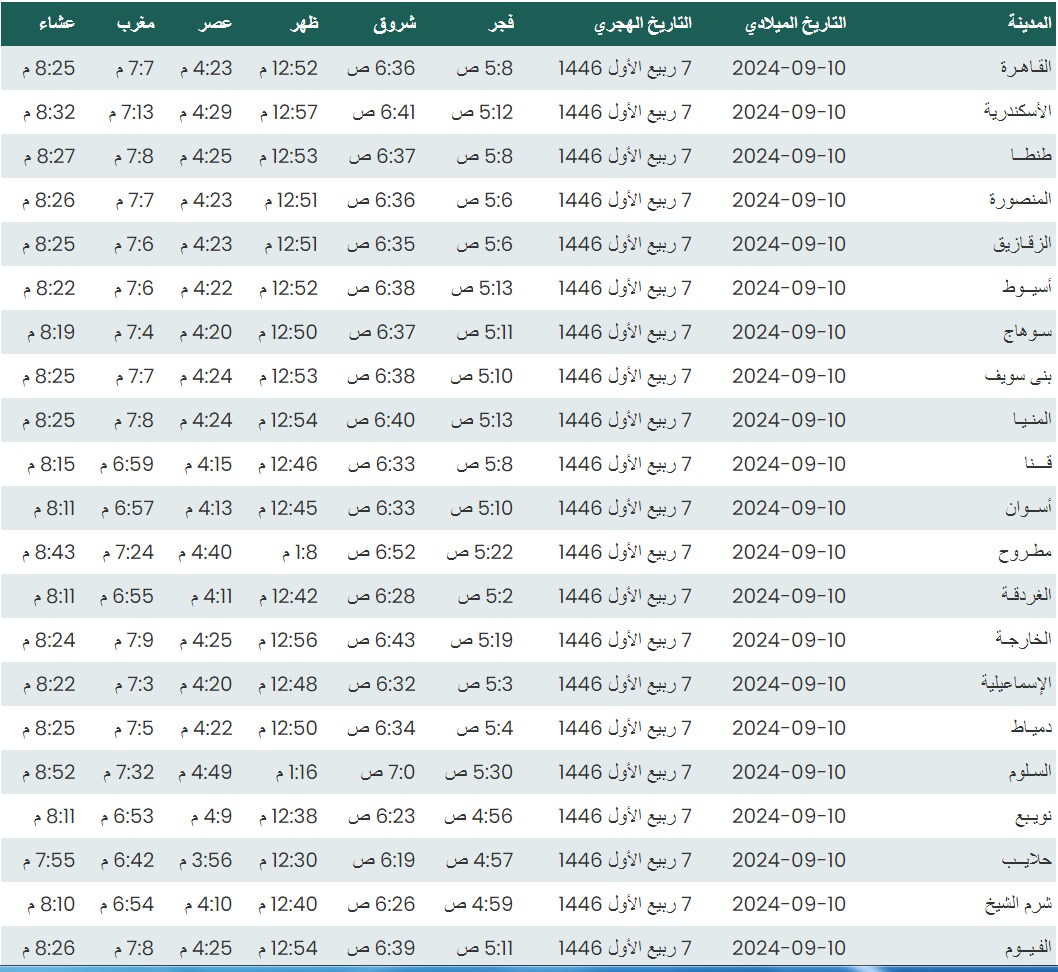This screenshot has height=972, width=1058.
Task: Click the التاريخ الميلادي column header
Action: (x=796, y=23)
